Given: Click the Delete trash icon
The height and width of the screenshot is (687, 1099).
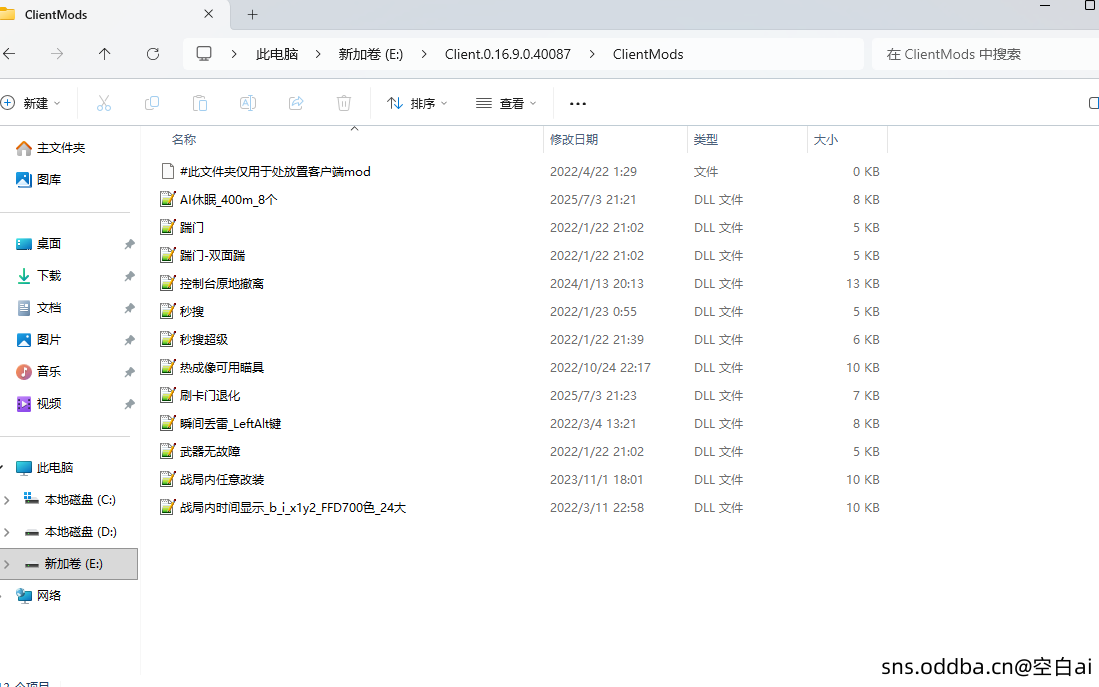Looking at the screenshot, I should pyautogui.click(x=344, y=103).
